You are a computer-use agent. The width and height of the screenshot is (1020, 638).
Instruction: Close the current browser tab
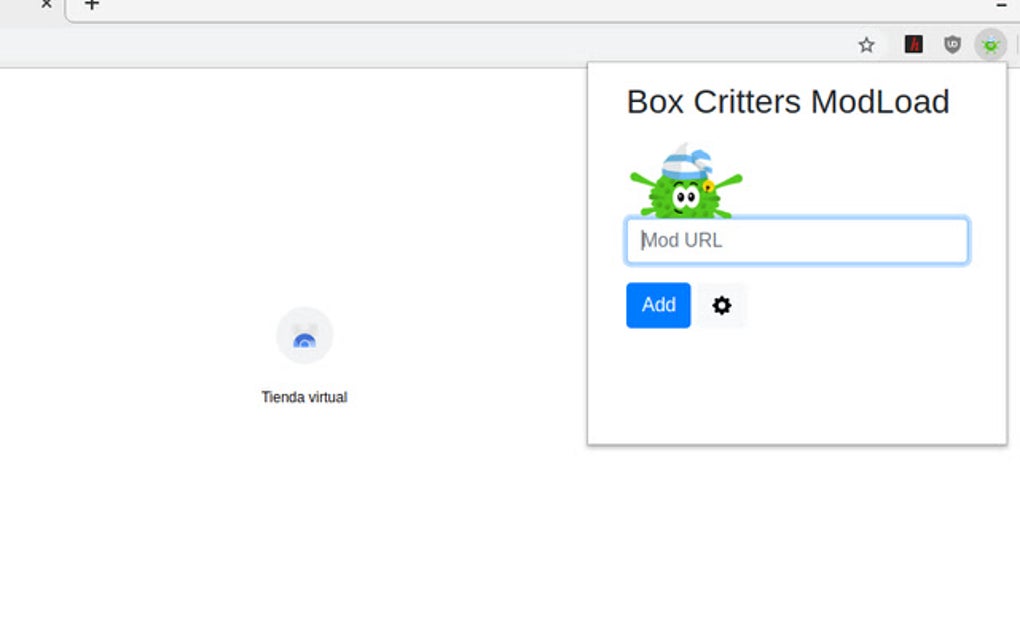pyautogui.click(x=46, y=4)
